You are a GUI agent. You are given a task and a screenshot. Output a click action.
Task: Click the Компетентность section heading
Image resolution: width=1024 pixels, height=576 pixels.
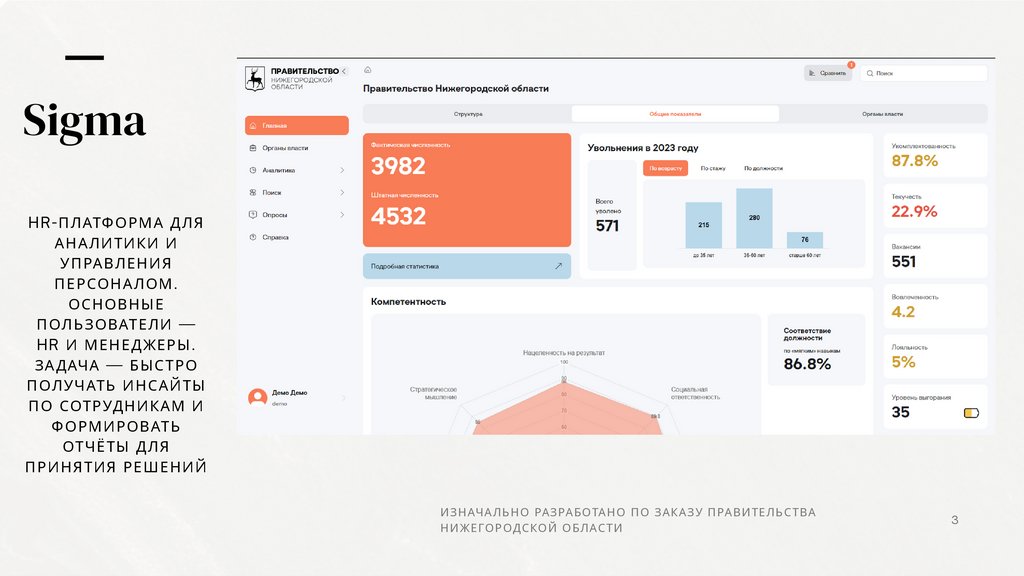(x=408, y=302)
